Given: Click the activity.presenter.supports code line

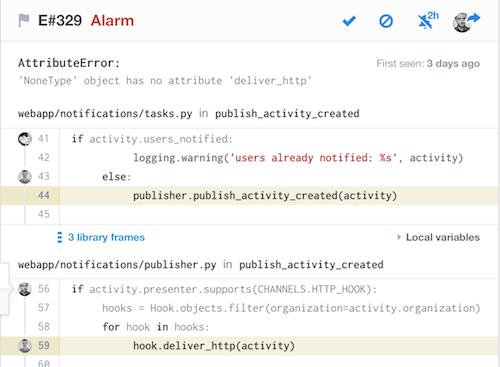Looking at the screenshot, I should tap(224, 289).
